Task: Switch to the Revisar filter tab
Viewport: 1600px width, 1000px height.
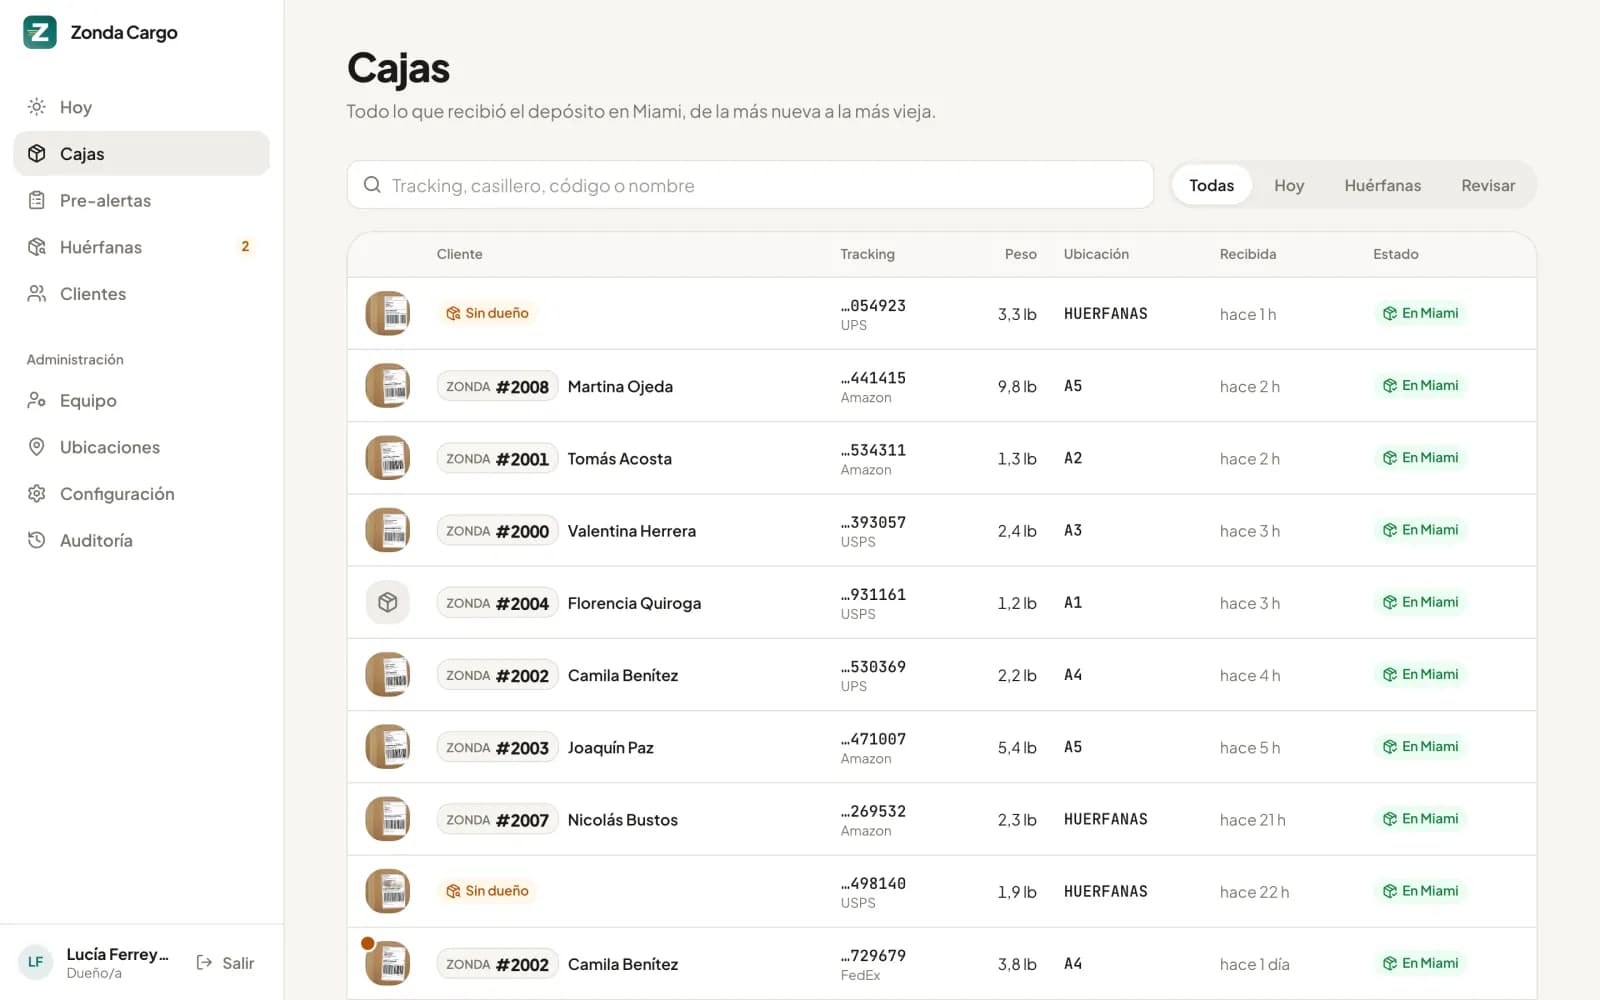Action: tap(1488, 185)
